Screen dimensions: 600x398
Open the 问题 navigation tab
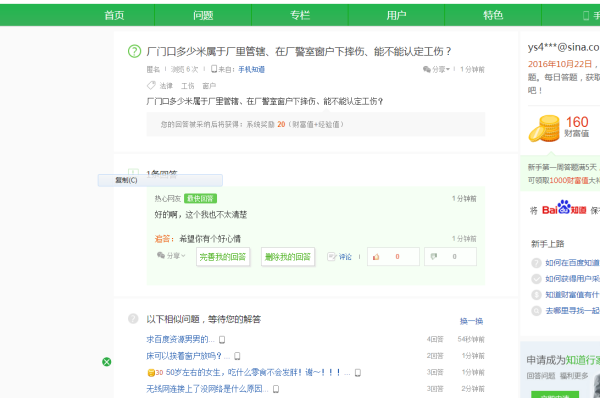click(203, 15)
